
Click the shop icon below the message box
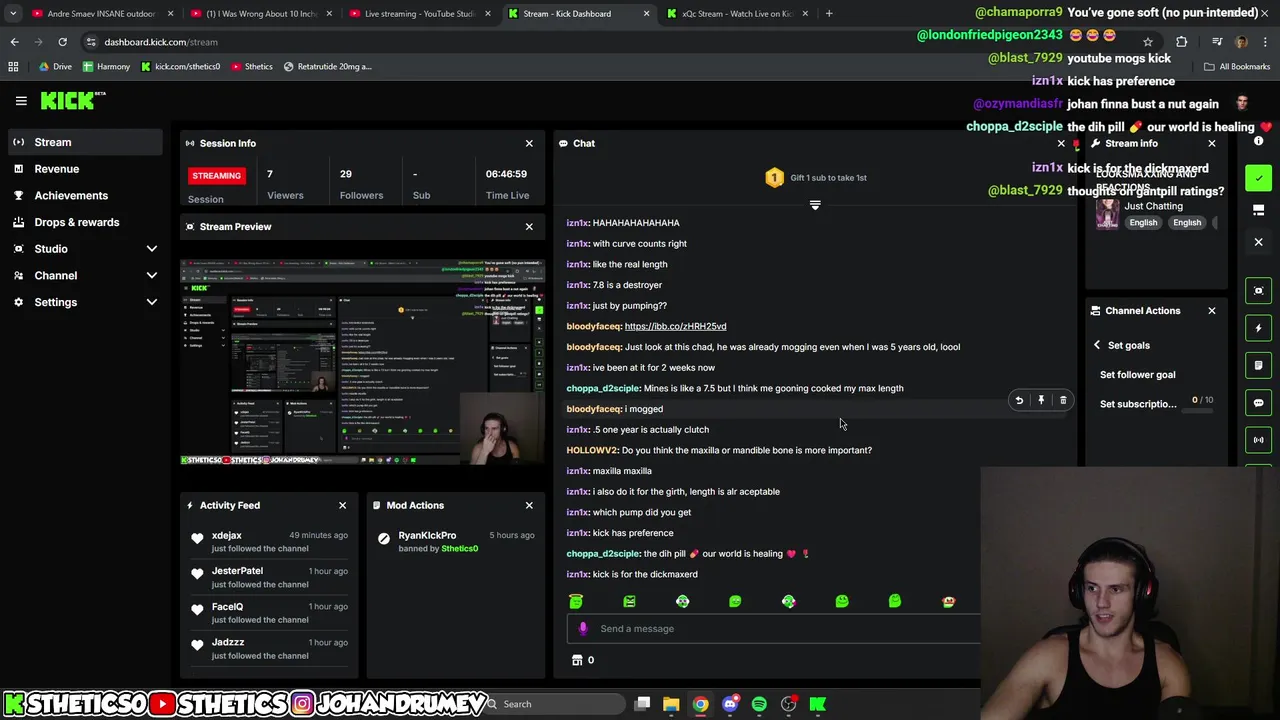point(577,660)
